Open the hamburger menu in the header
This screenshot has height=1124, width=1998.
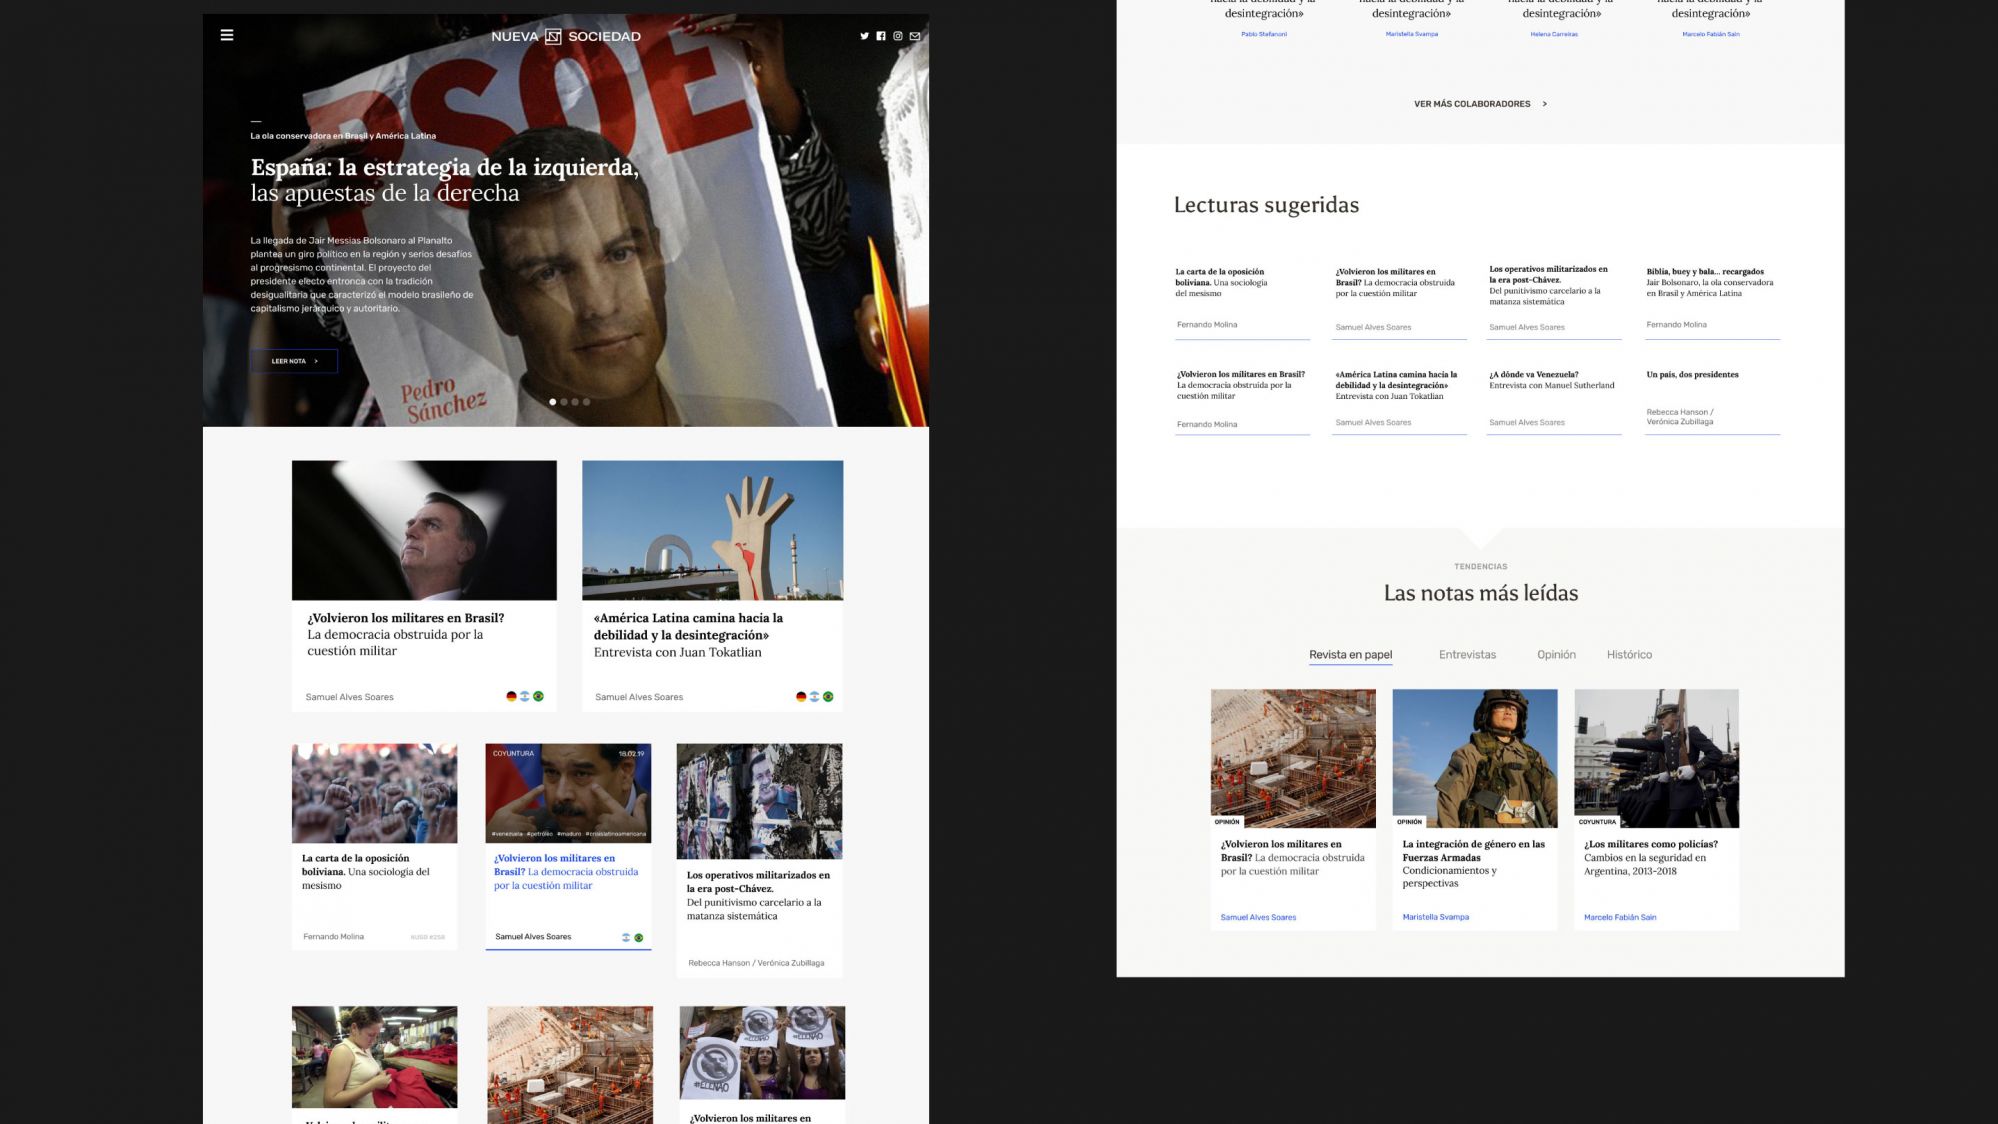coord(227,35)
